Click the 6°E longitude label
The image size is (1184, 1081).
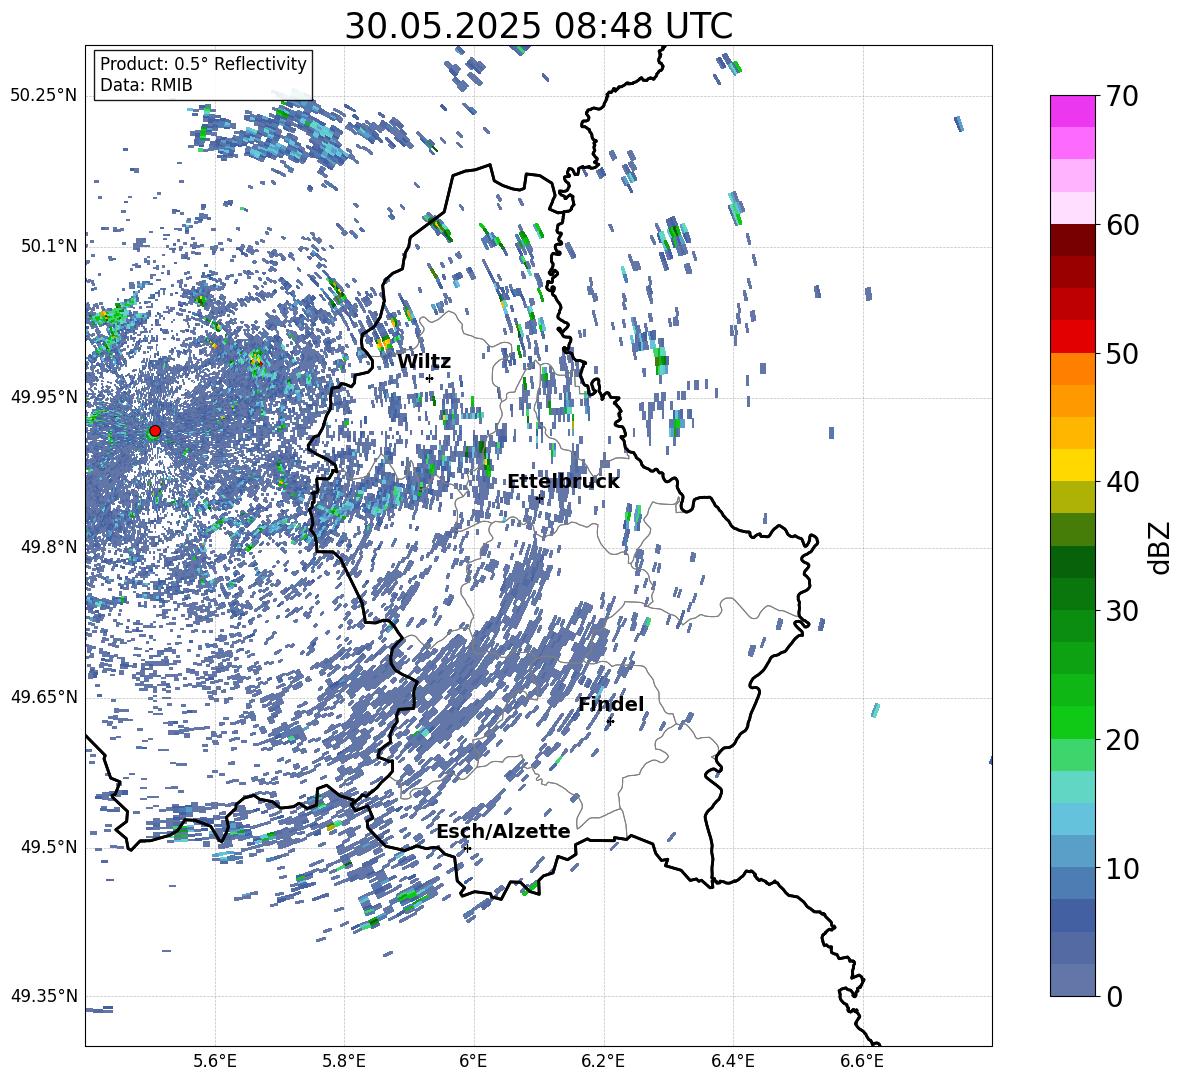coord(473,1061)
